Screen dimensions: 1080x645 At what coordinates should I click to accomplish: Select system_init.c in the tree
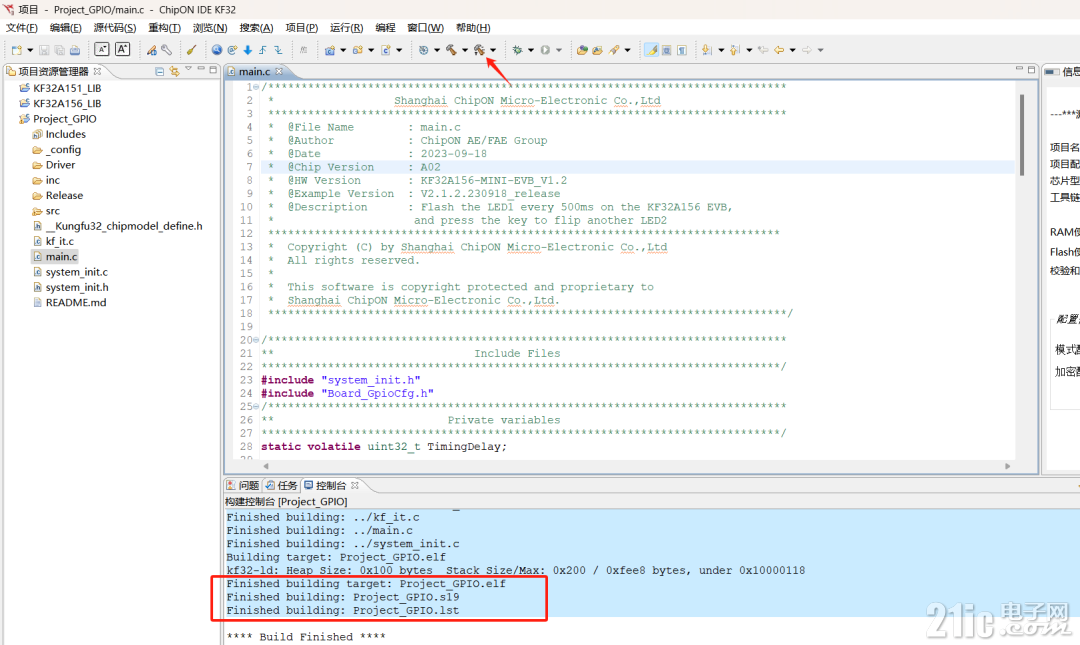click(x=76, y=272)
